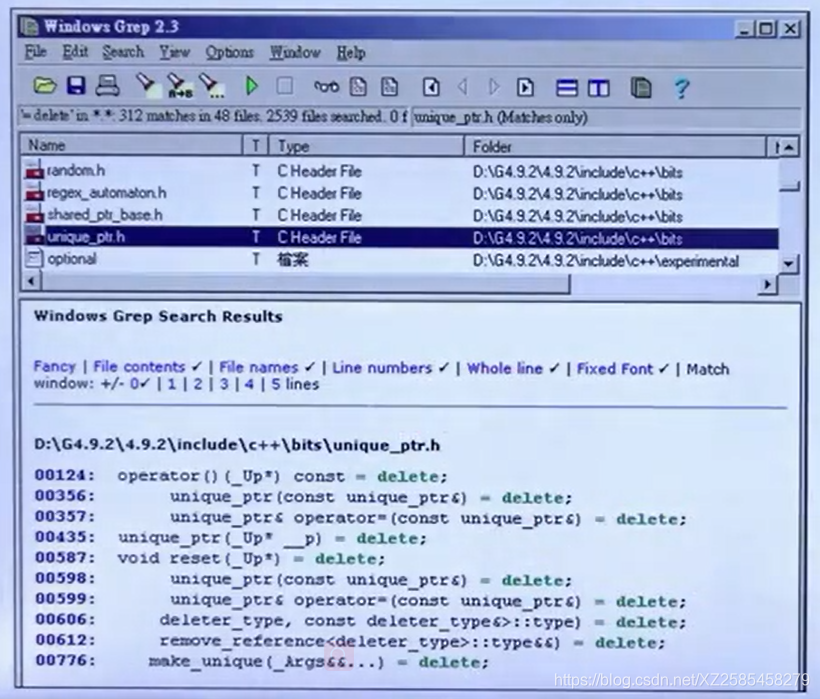Select random.h in the file list
The image size is (820, 699).
coord(75,170)
